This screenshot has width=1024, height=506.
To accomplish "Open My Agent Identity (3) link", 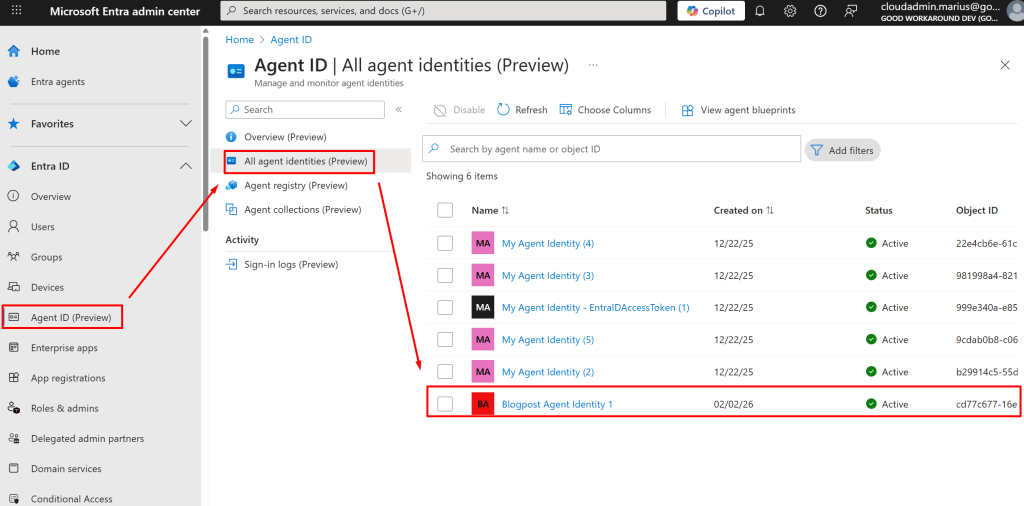I will tap(547, 276).
